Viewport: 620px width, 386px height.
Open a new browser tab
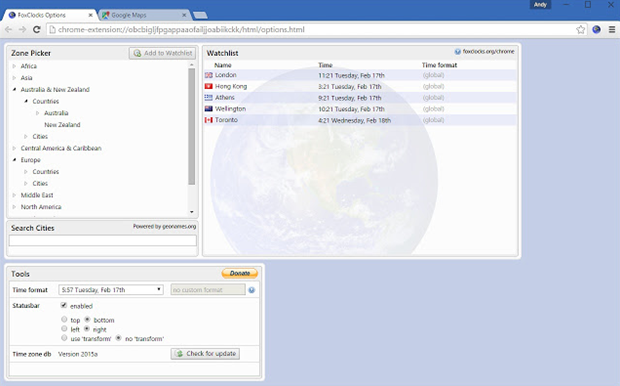pyautogui.click(x=200, y=15)
